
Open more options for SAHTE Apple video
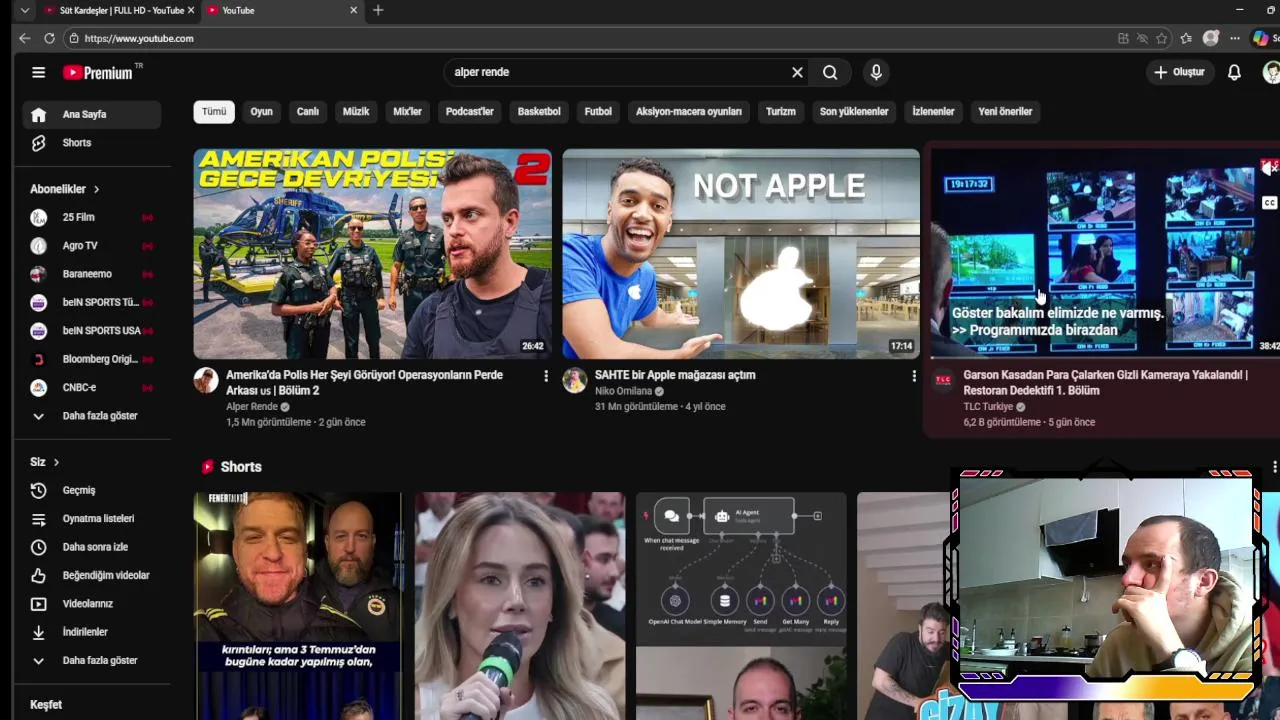click(913, 376)
